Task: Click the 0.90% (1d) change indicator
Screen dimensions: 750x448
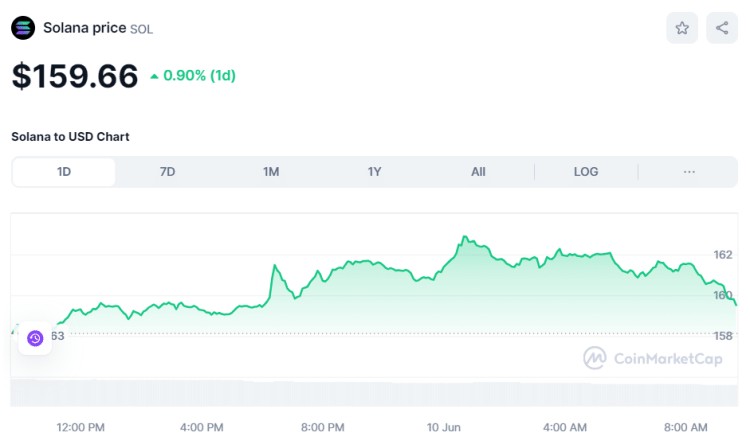Action: (x=193, y=76)
